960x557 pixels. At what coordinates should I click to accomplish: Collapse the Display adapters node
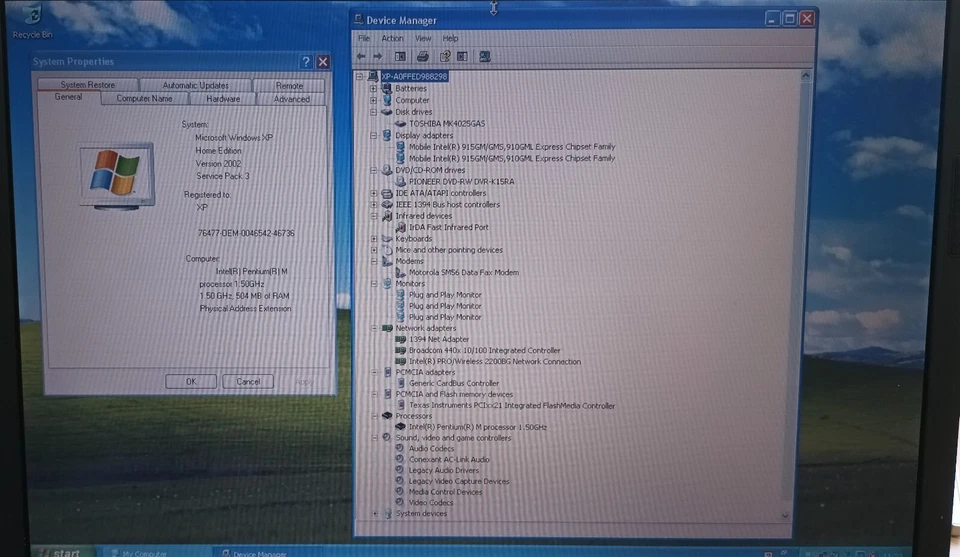pyautogui.click(x=373, y=135)
